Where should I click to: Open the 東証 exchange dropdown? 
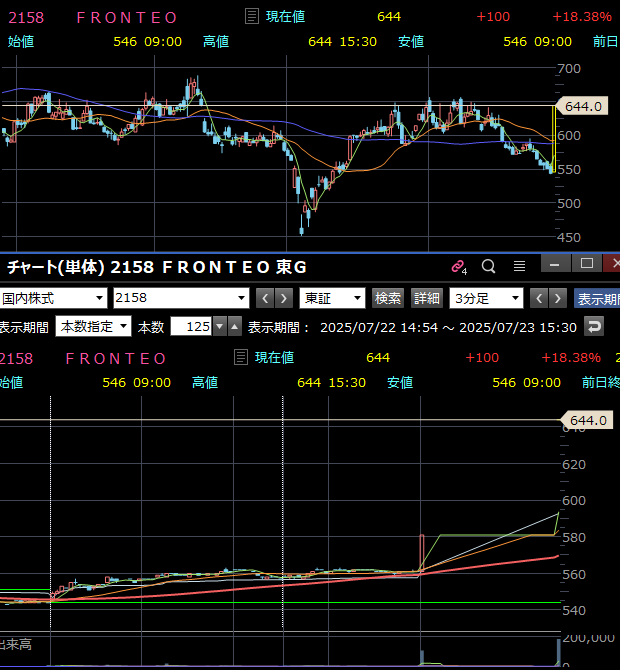pyautogui.click(x=332, y=298)
